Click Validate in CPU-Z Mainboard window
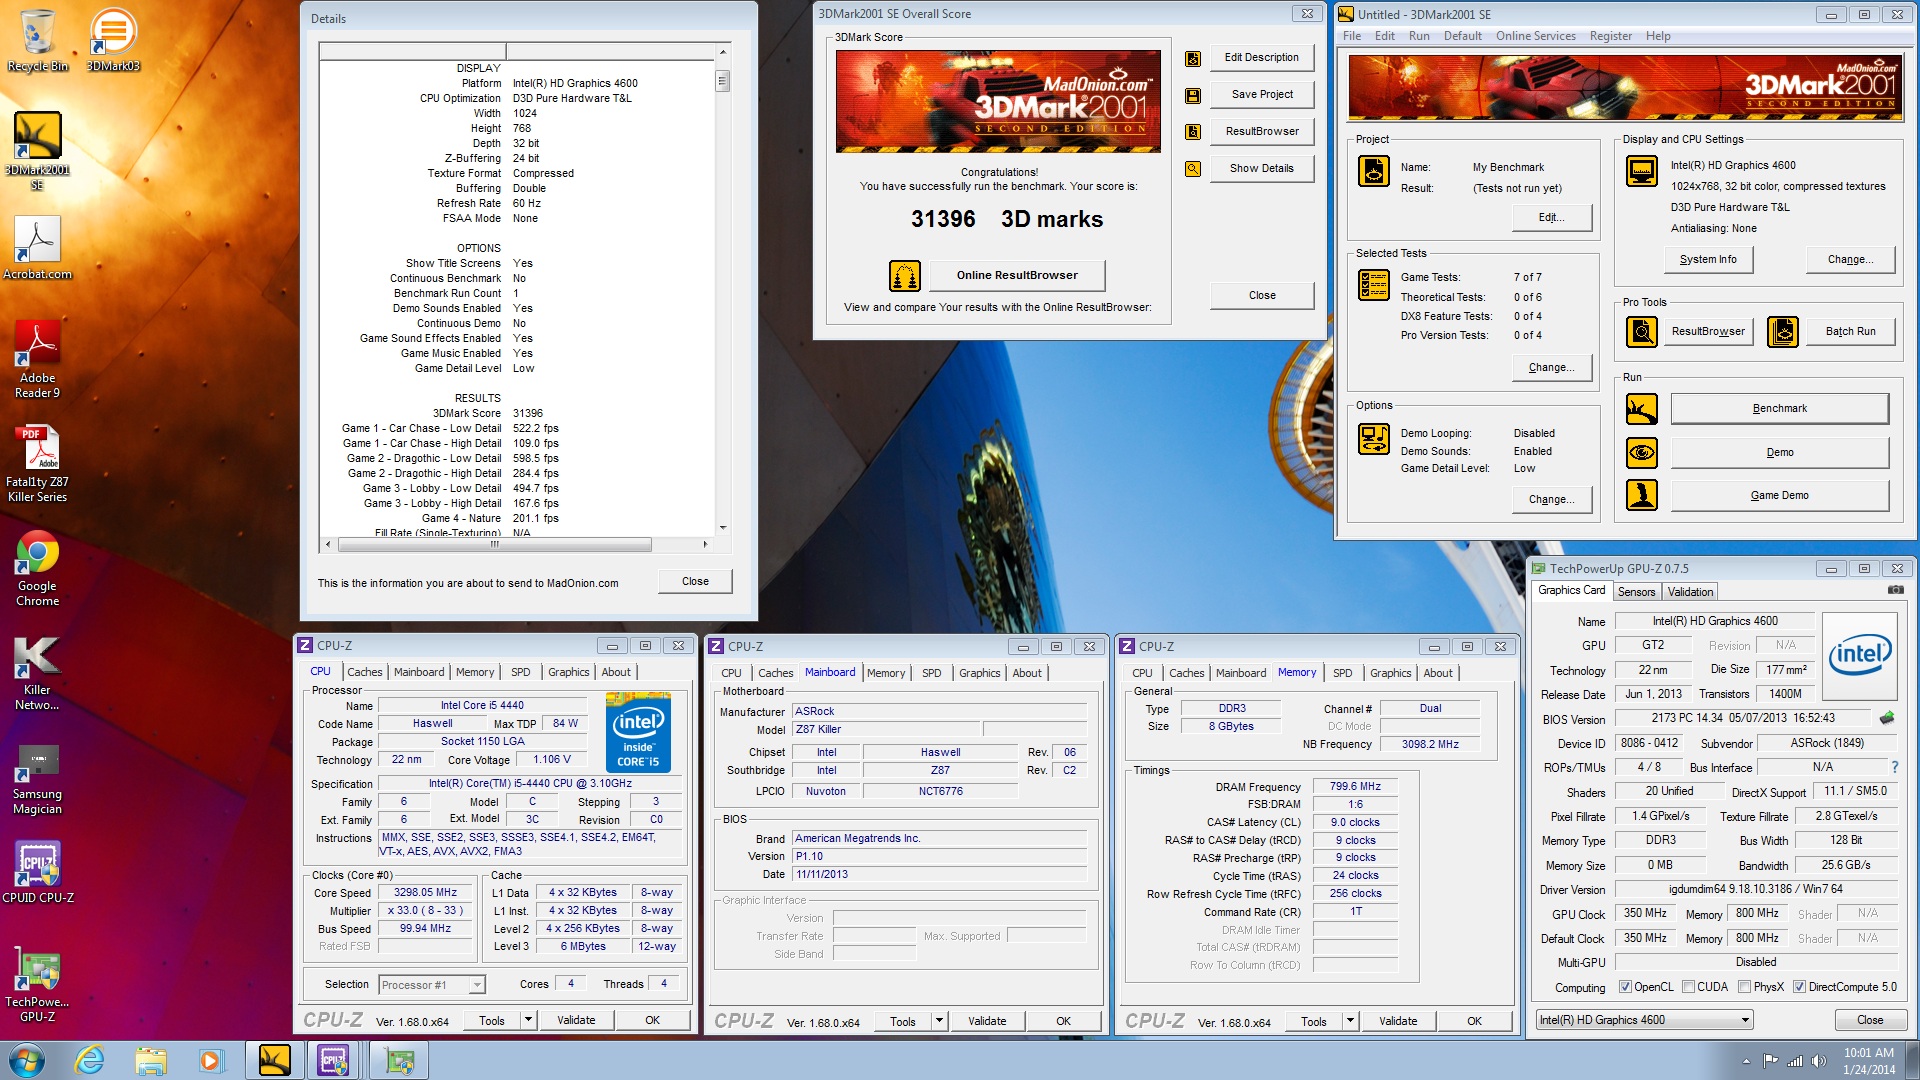This screenshot has width=1920, height=1080. [x=987, y=1021]
